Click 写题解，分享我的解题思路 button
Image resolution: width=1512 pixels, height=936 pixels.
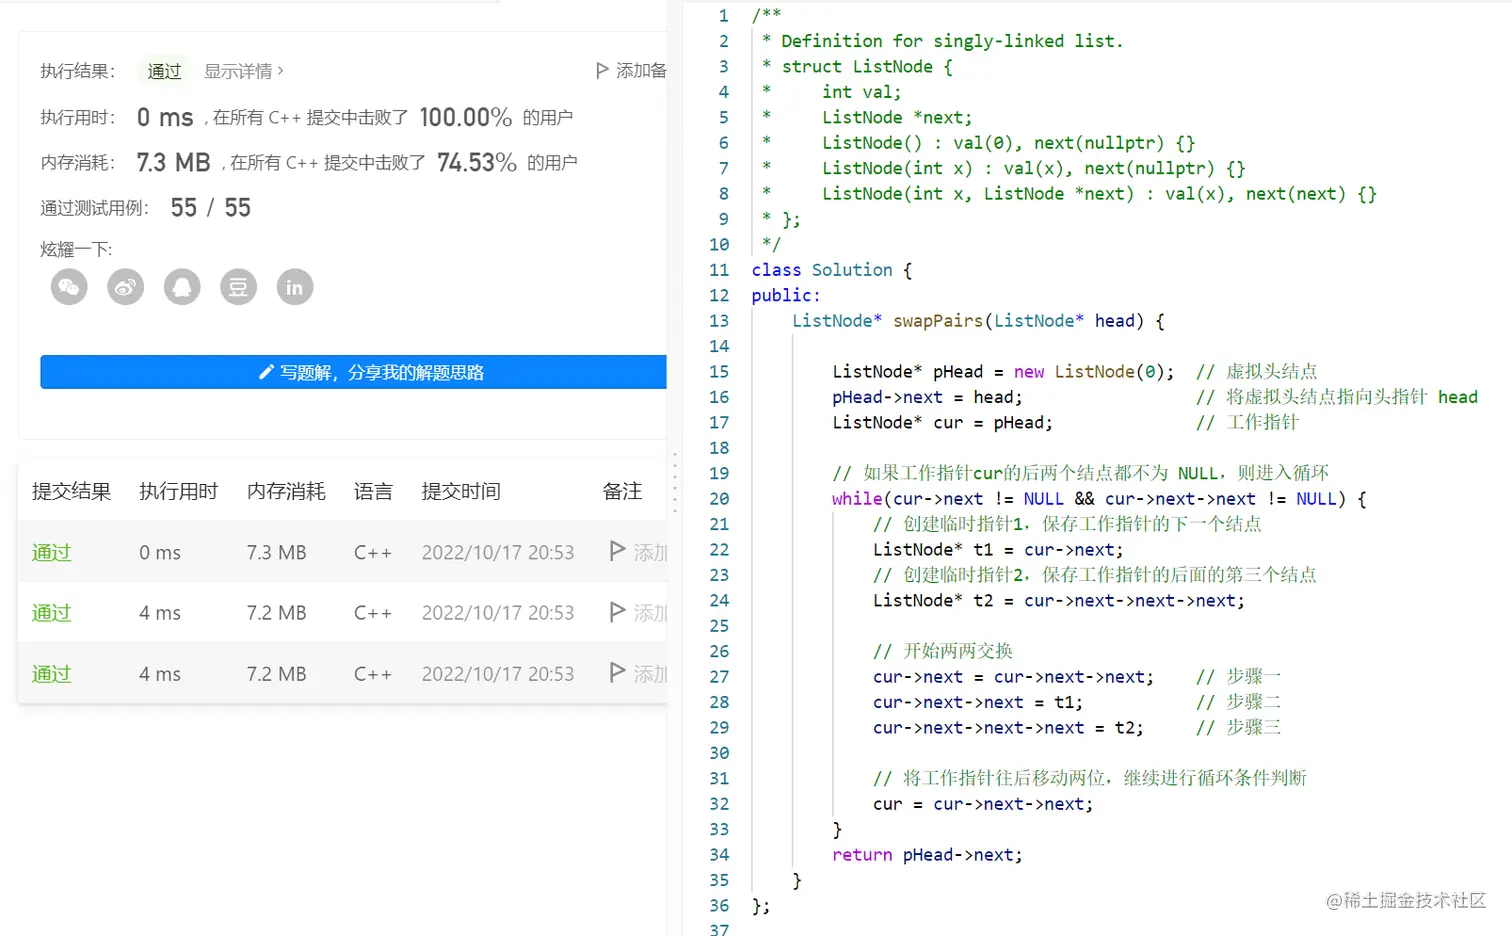tap(353, 372)
